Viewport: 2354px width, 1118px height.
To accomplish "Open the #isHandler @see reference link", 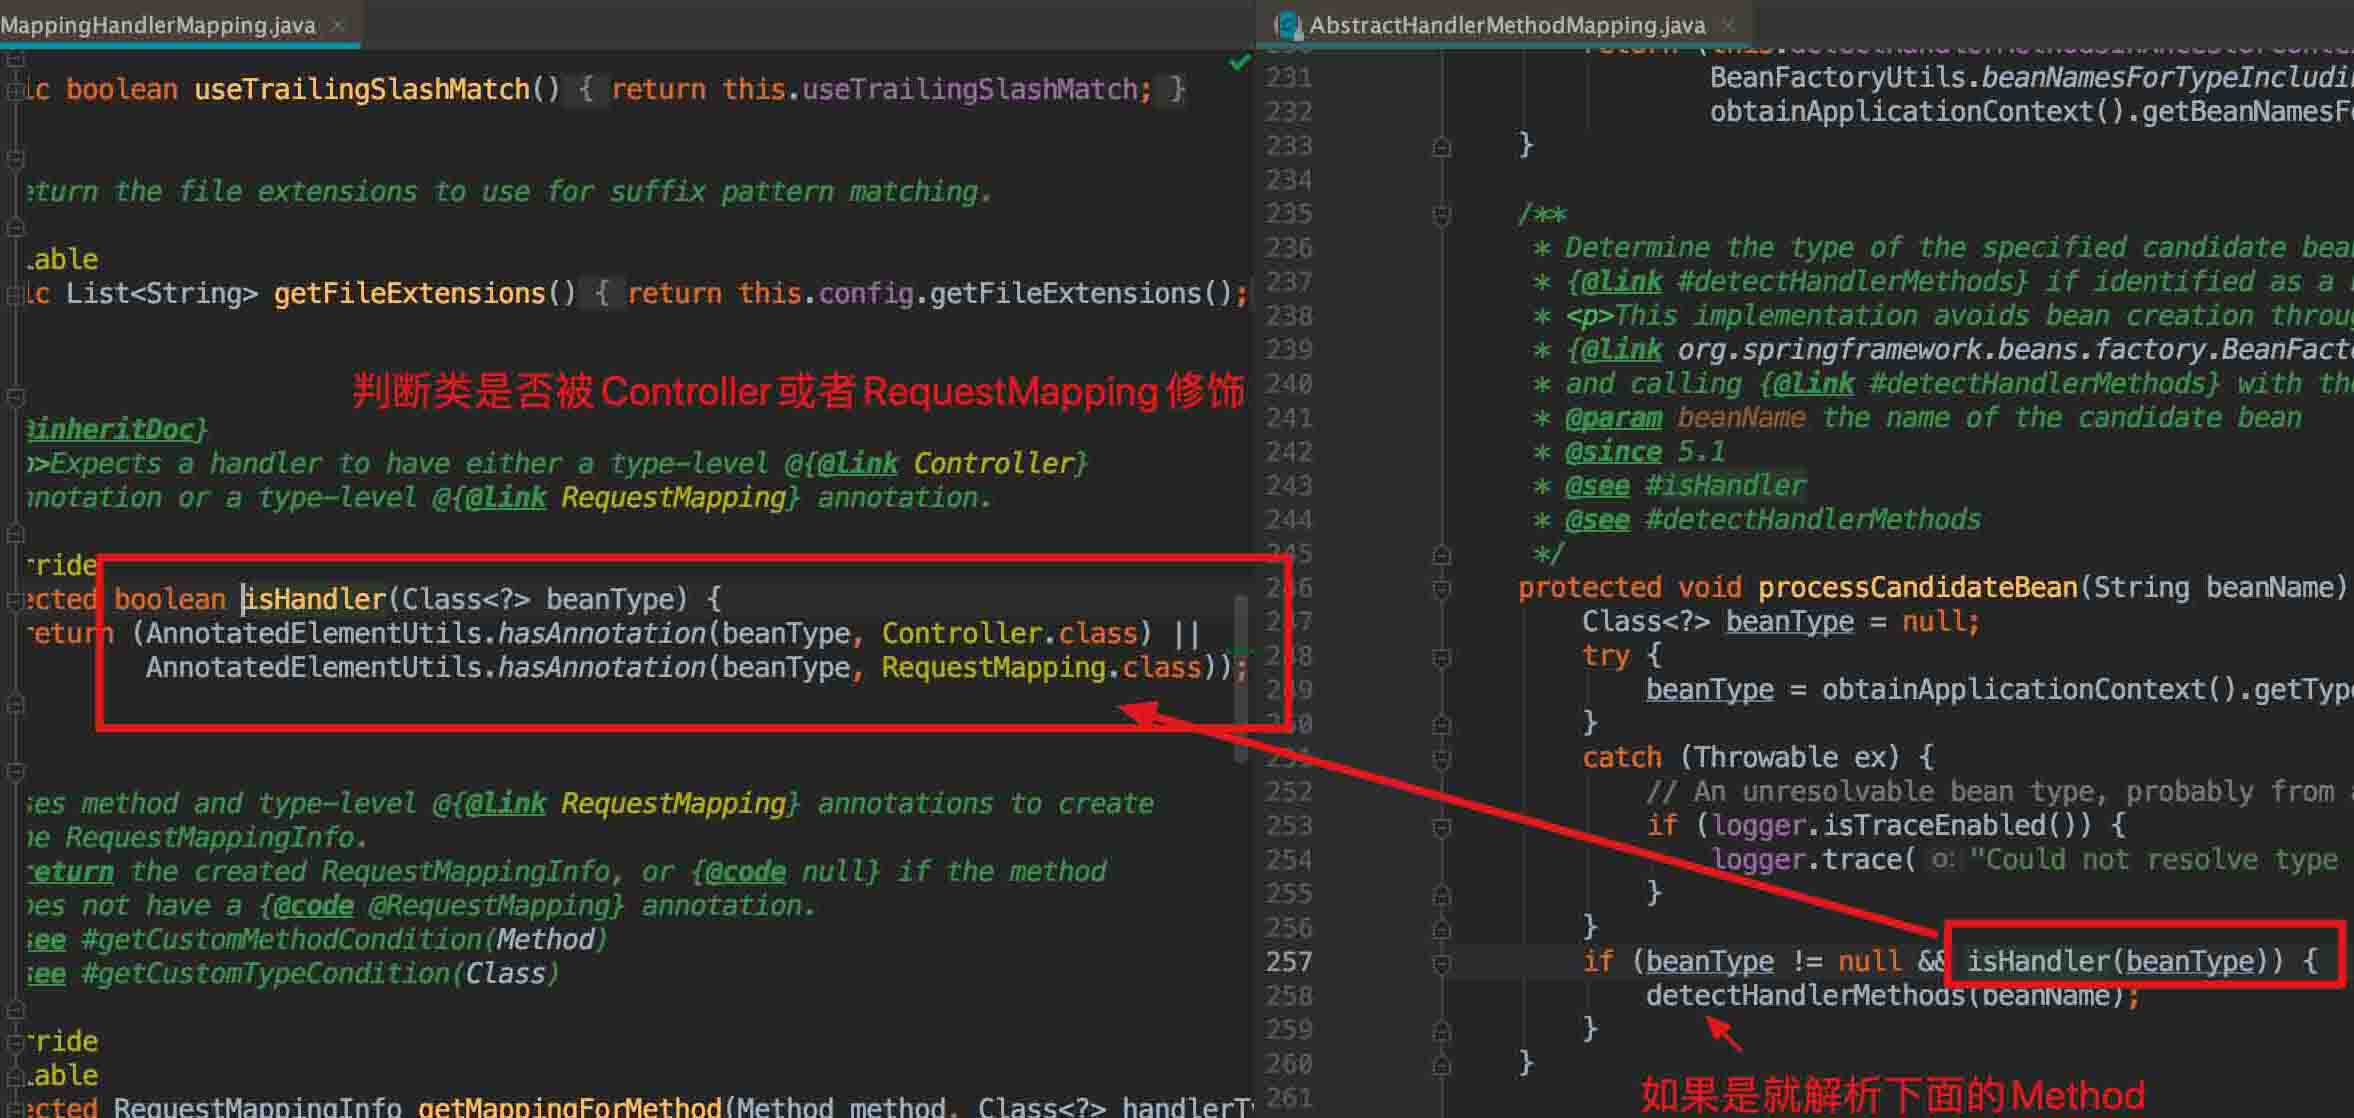I will 1725,486.
